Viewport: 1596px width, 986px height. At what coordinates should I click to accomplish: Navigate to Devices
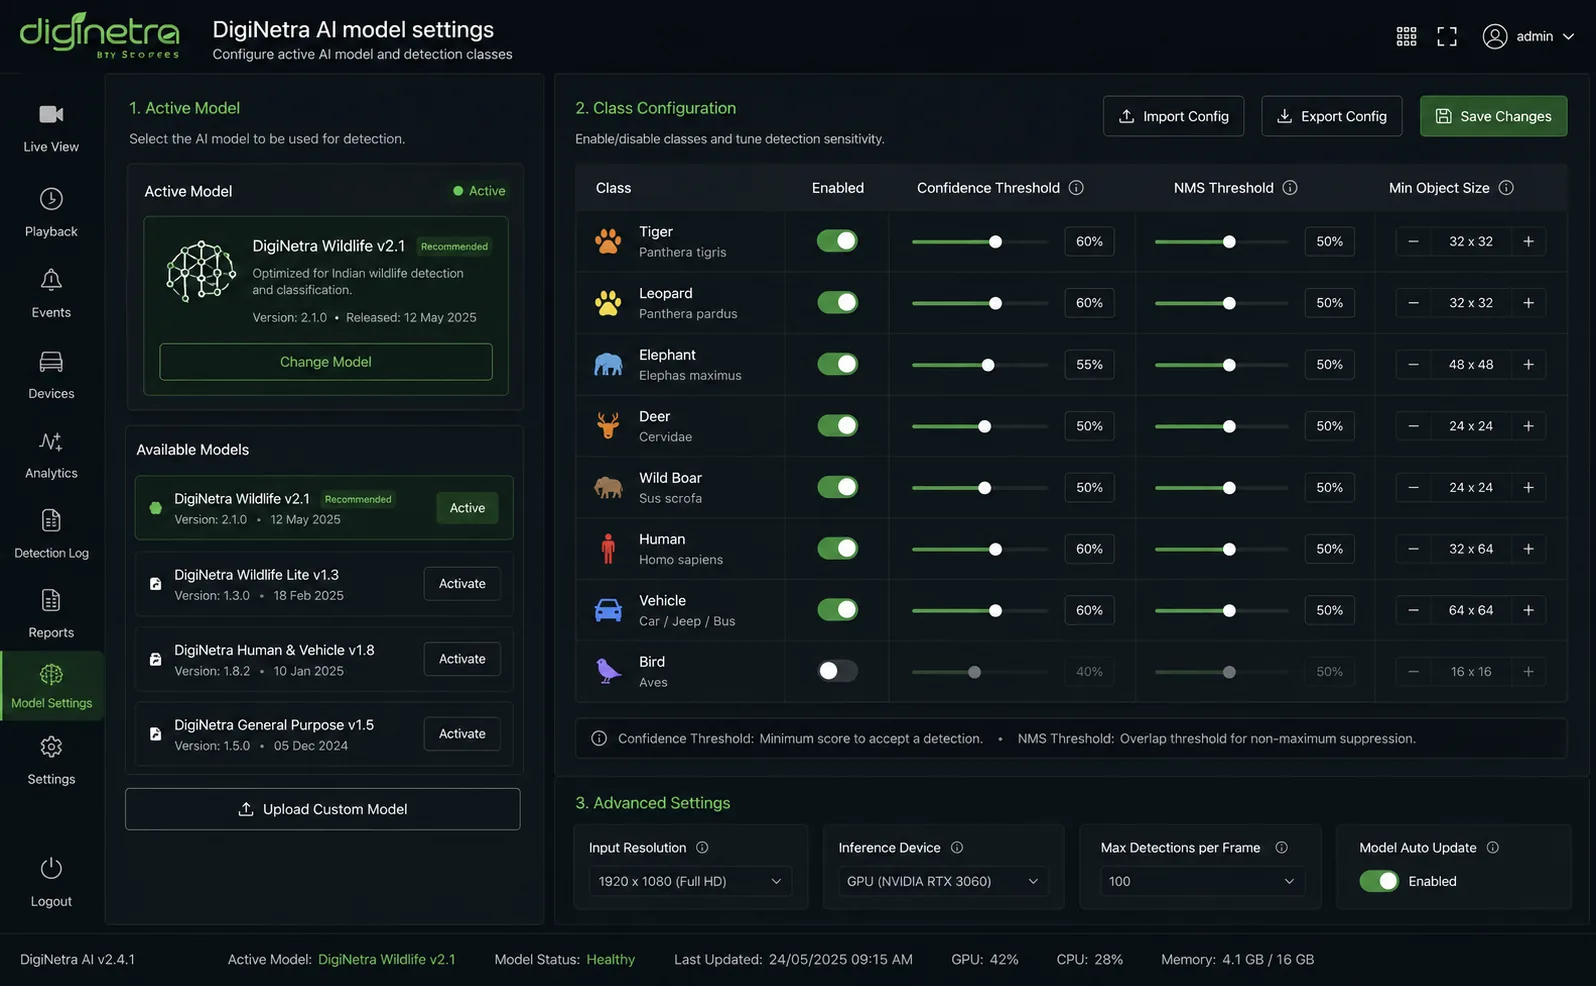[x=51, y=374]
